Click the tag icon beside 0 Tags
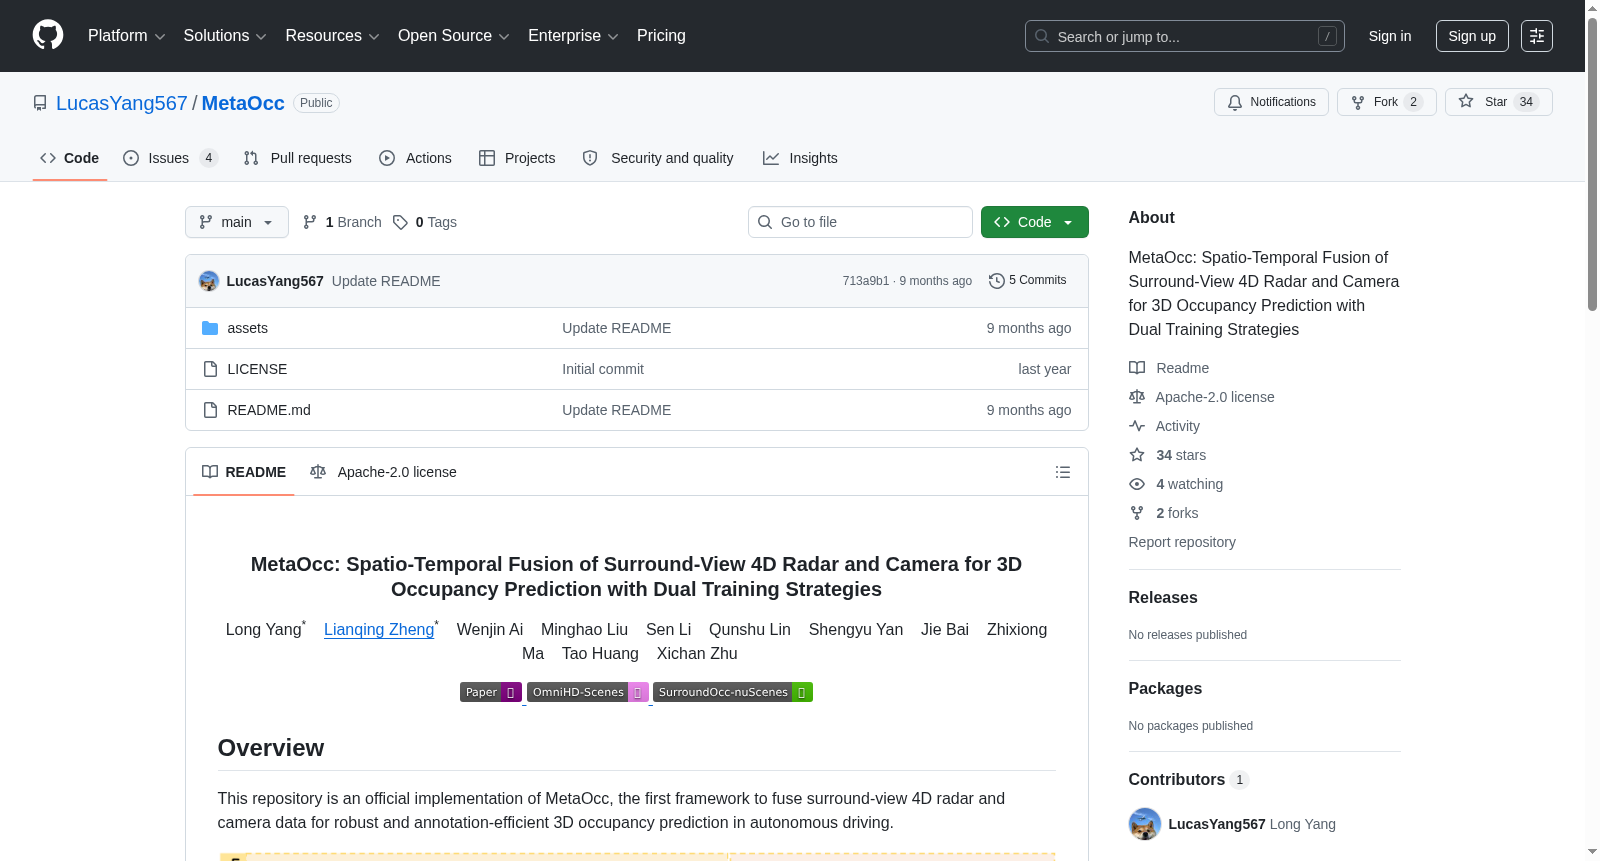Screen dimensions: 1600x861 (x=400, y=222)
